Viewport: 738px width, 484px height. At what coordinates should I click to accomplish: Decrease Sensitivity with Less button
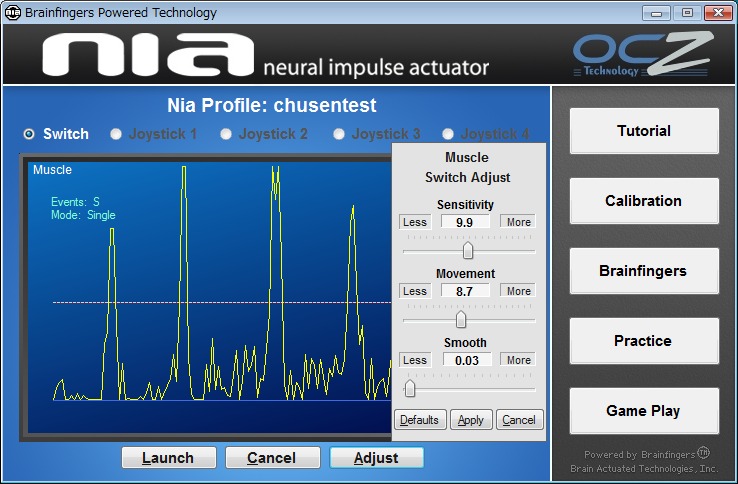click(415, 222)
